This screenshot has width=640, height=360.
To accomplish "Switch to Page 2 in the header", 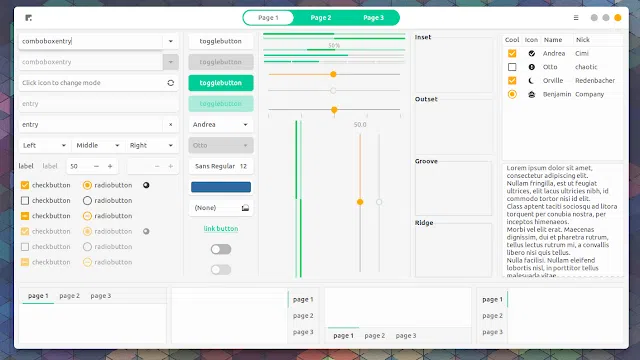I will (x=321, y=18).
